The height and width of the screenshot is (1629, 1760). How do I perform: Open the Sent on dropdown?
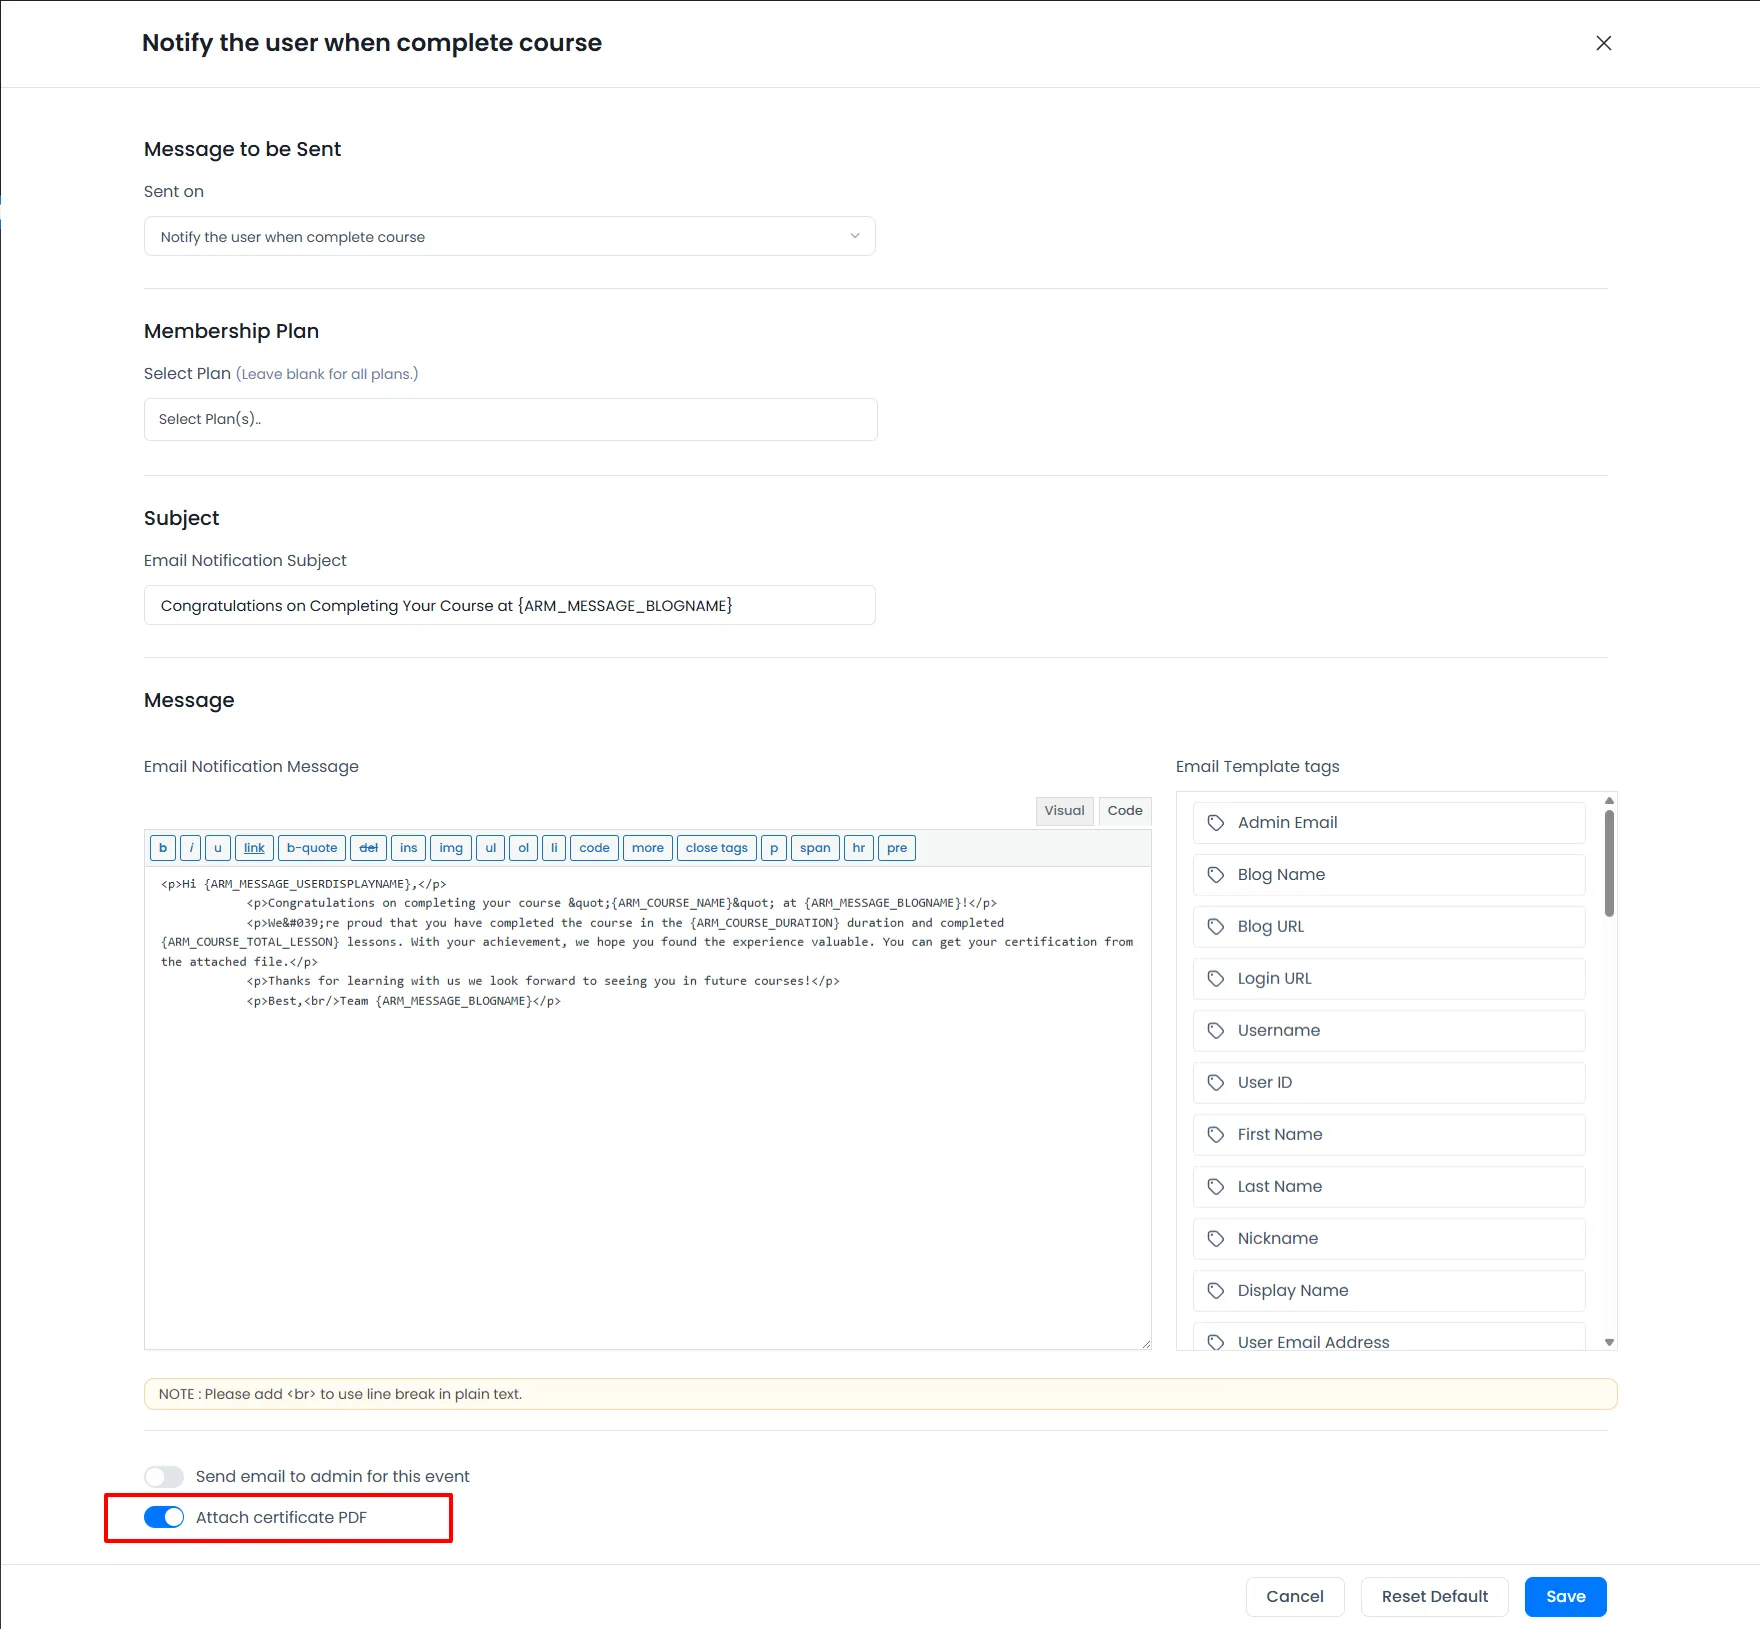509,237
